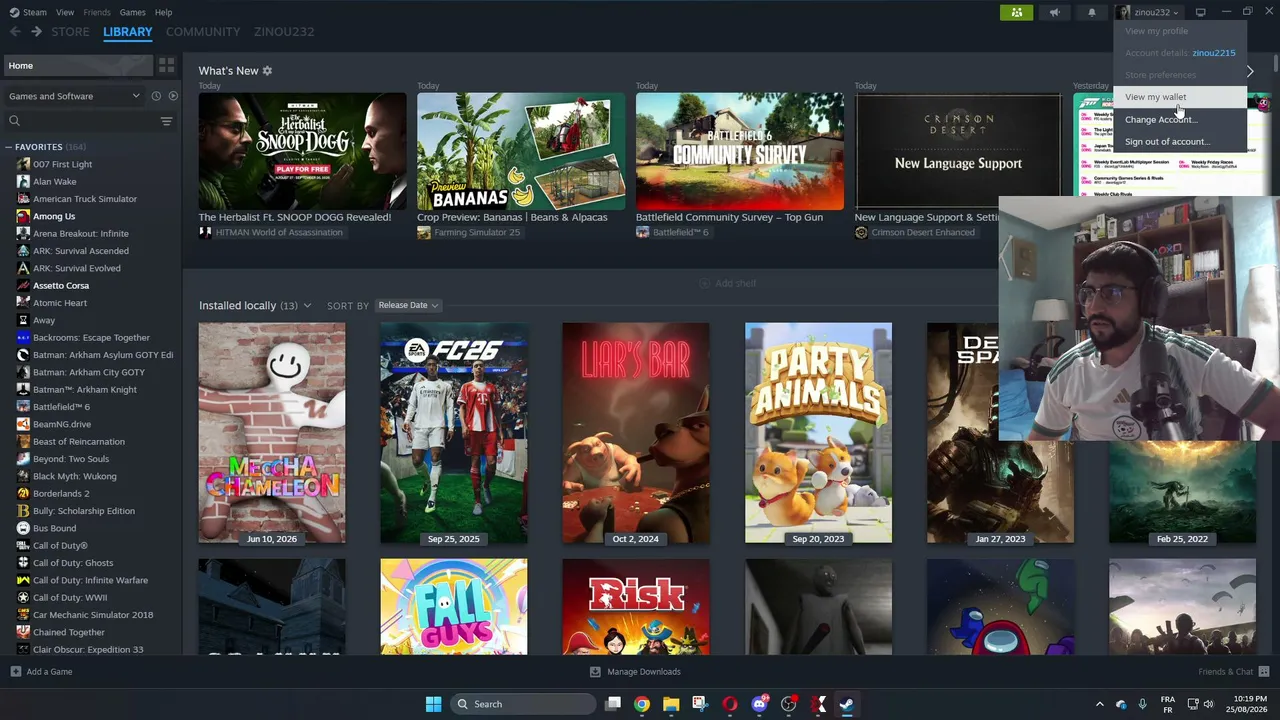The width and height of the screenshot is (1280, 720).
Task: Open the Party Animals game cover
Action: 818,433
